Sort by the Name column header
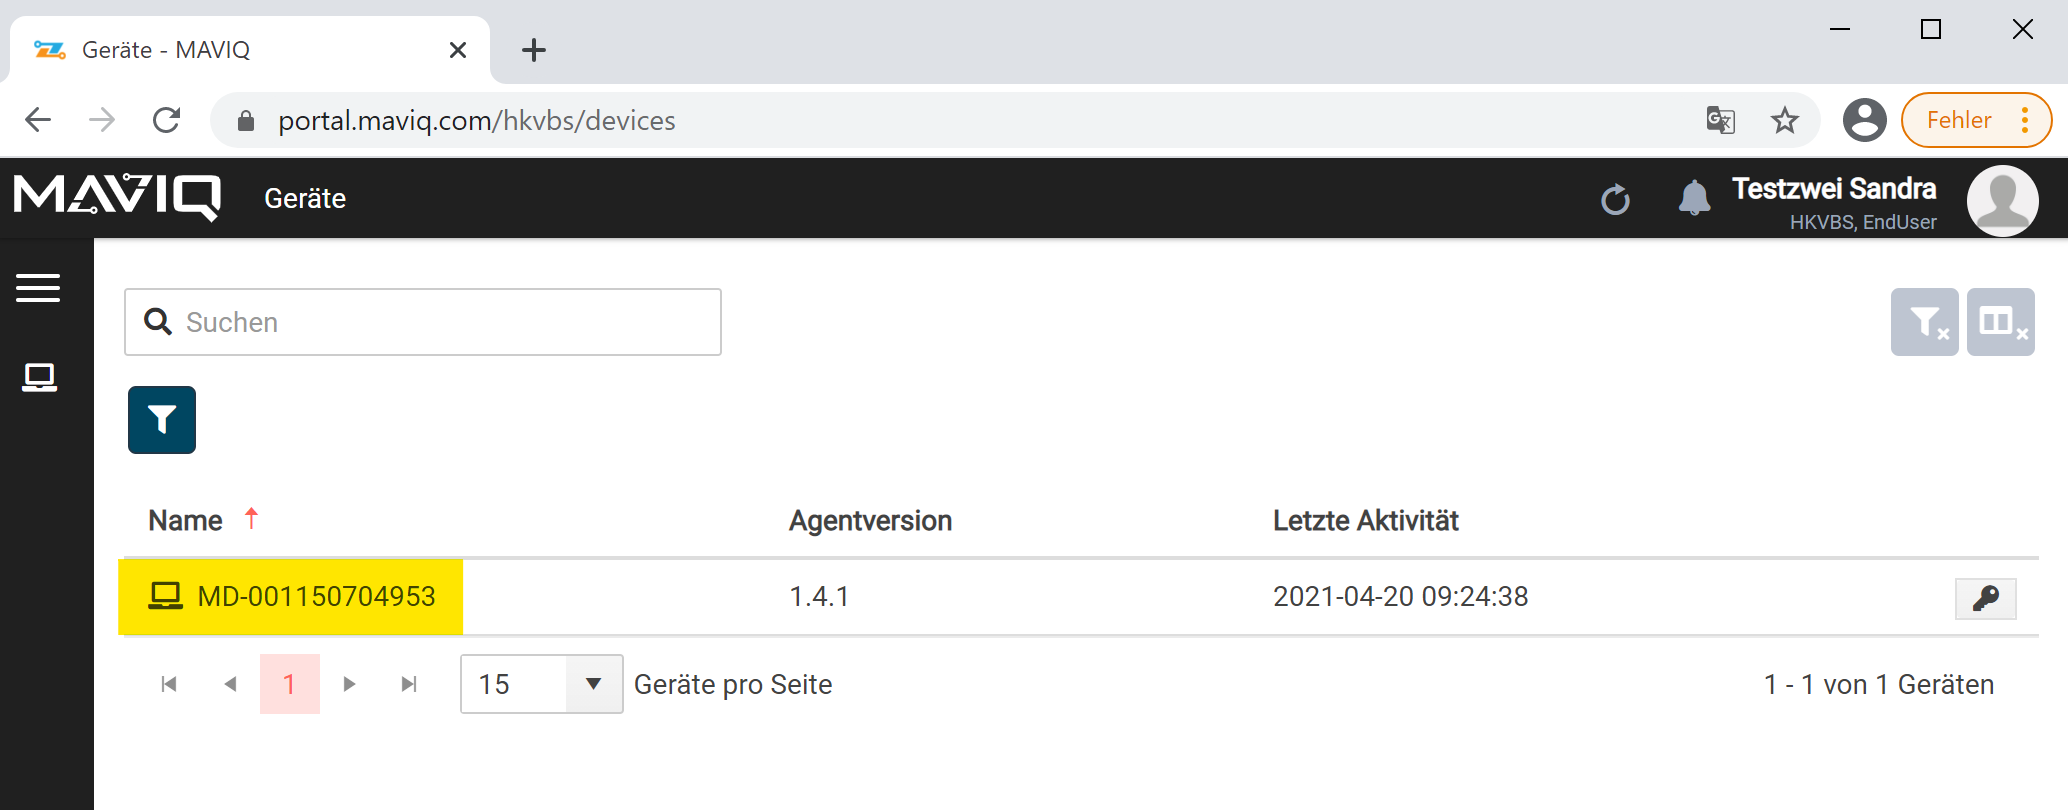 click(186, 521)
